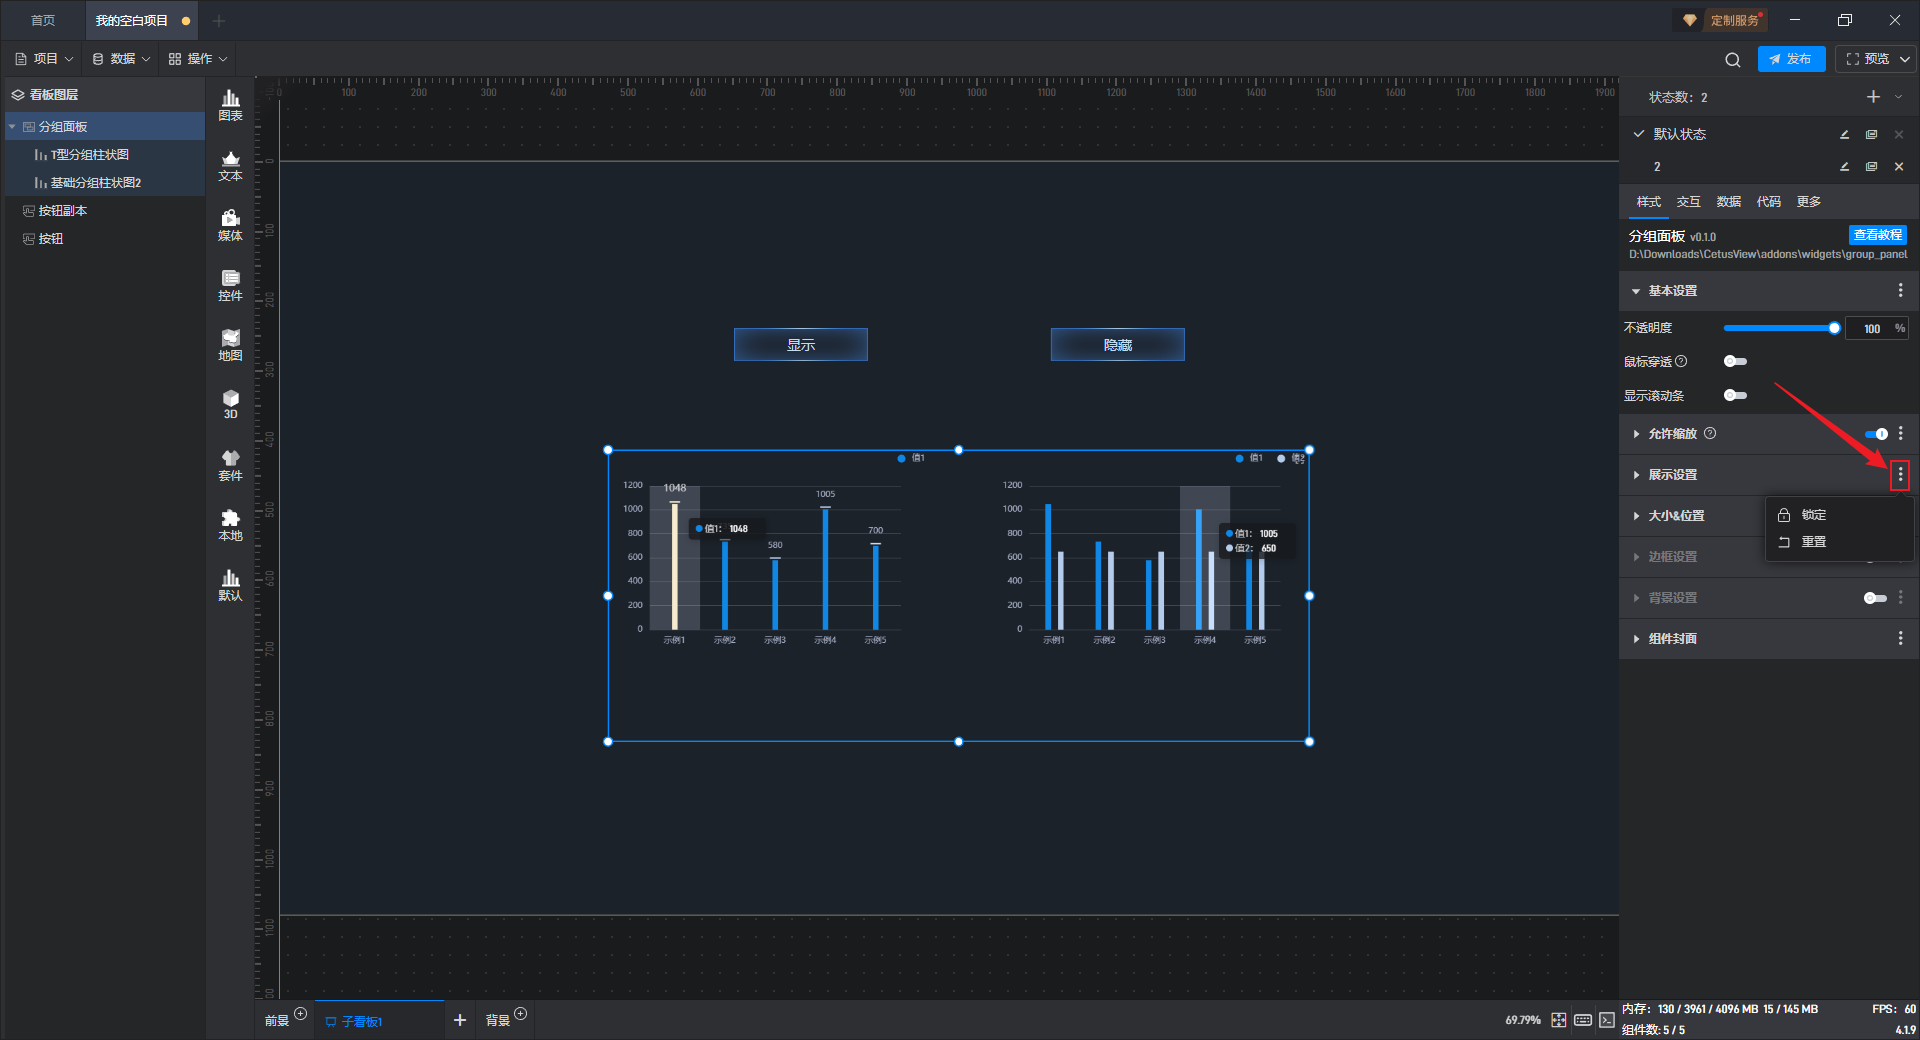Toggle the 显示滚动条 switch

(x=1735, y=395)
